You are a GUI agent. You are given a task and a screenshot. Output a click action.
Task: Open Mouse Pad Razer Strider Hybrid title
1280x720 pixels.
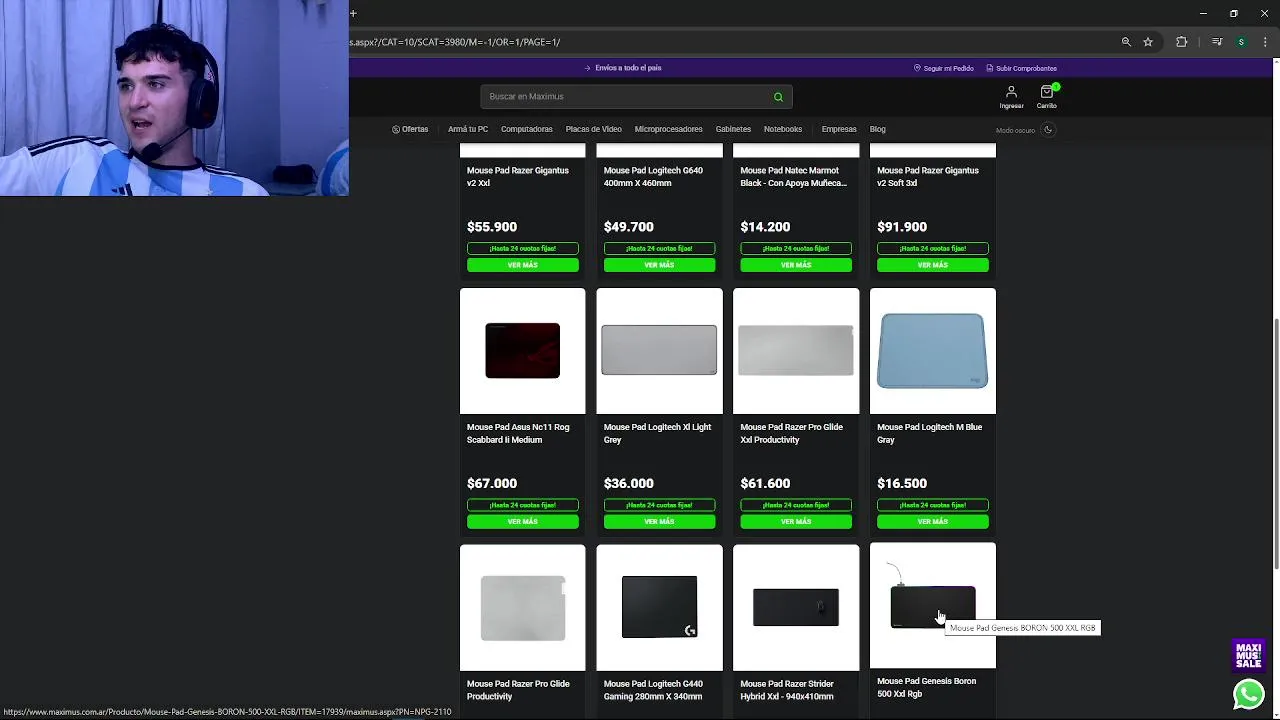787,690
